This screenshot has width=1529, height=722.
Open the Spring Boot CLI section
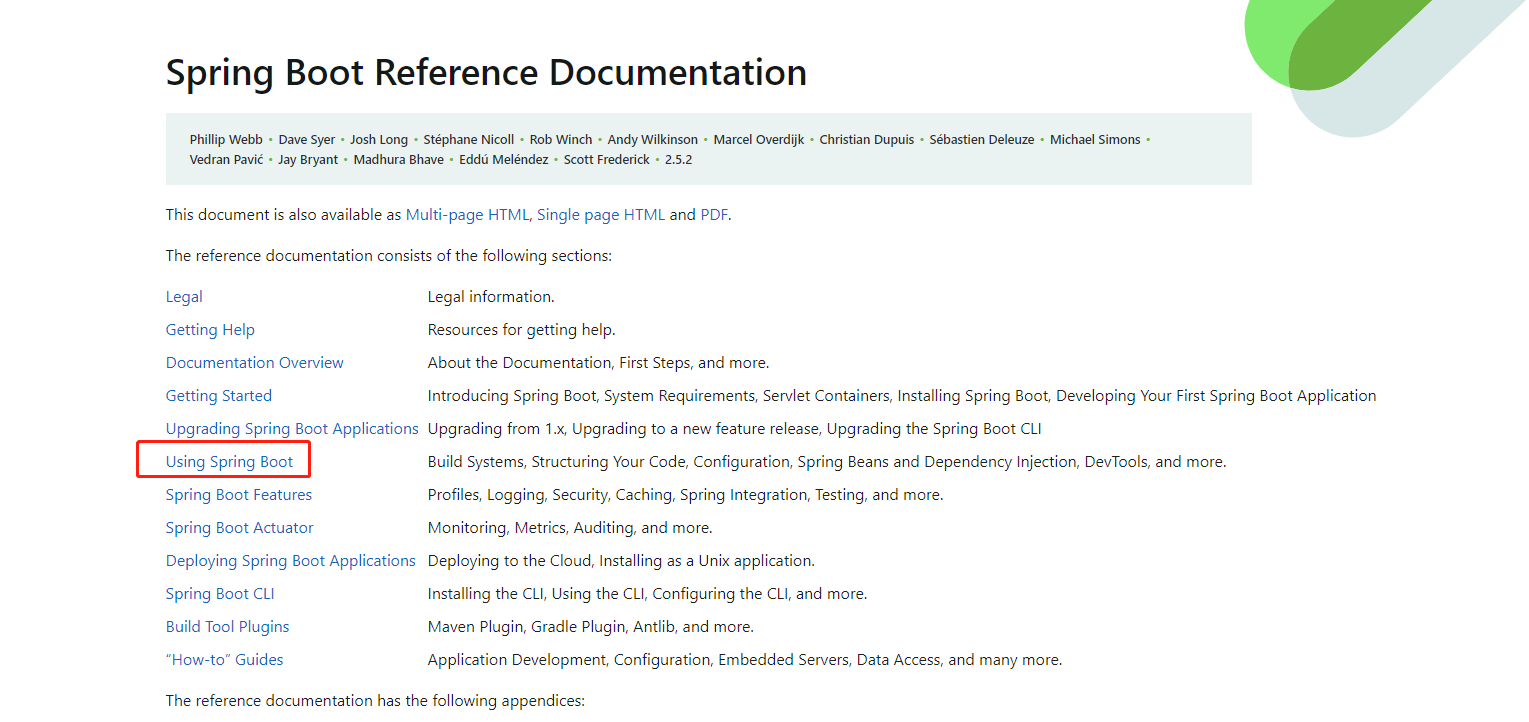coord(220,593)
